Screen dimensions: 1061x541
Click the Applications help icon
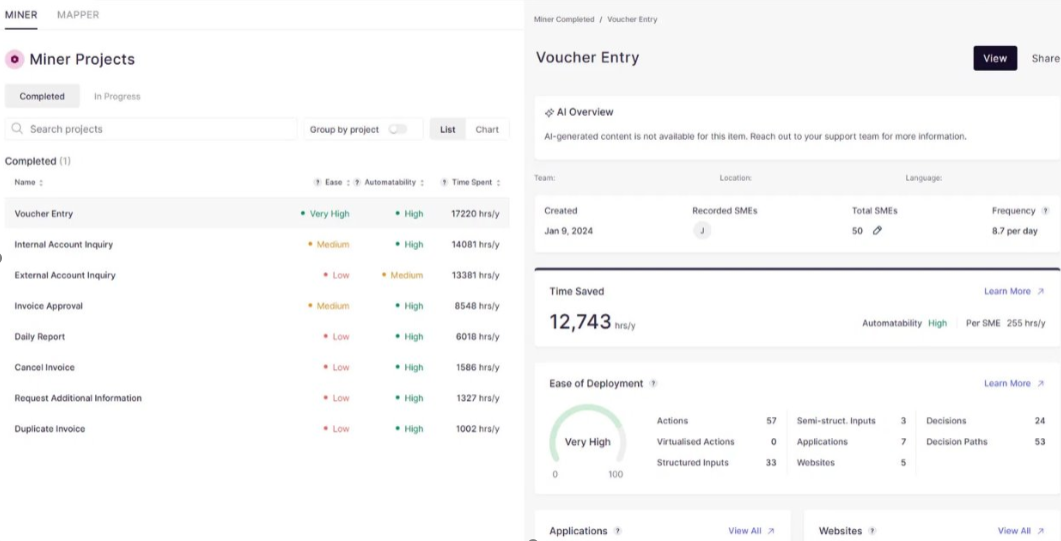(617, 531)
